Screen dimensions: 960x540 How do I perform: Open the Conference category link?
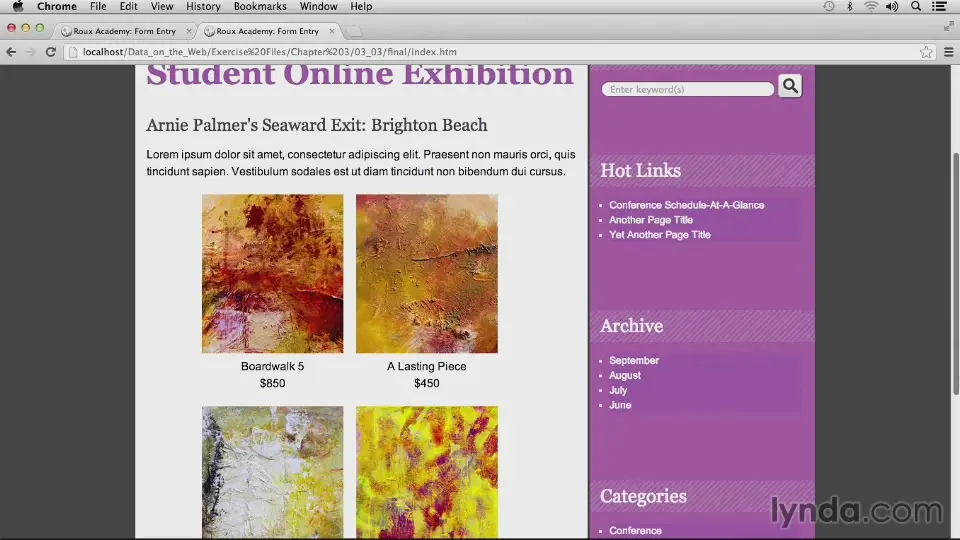click(x=635, y=531)
